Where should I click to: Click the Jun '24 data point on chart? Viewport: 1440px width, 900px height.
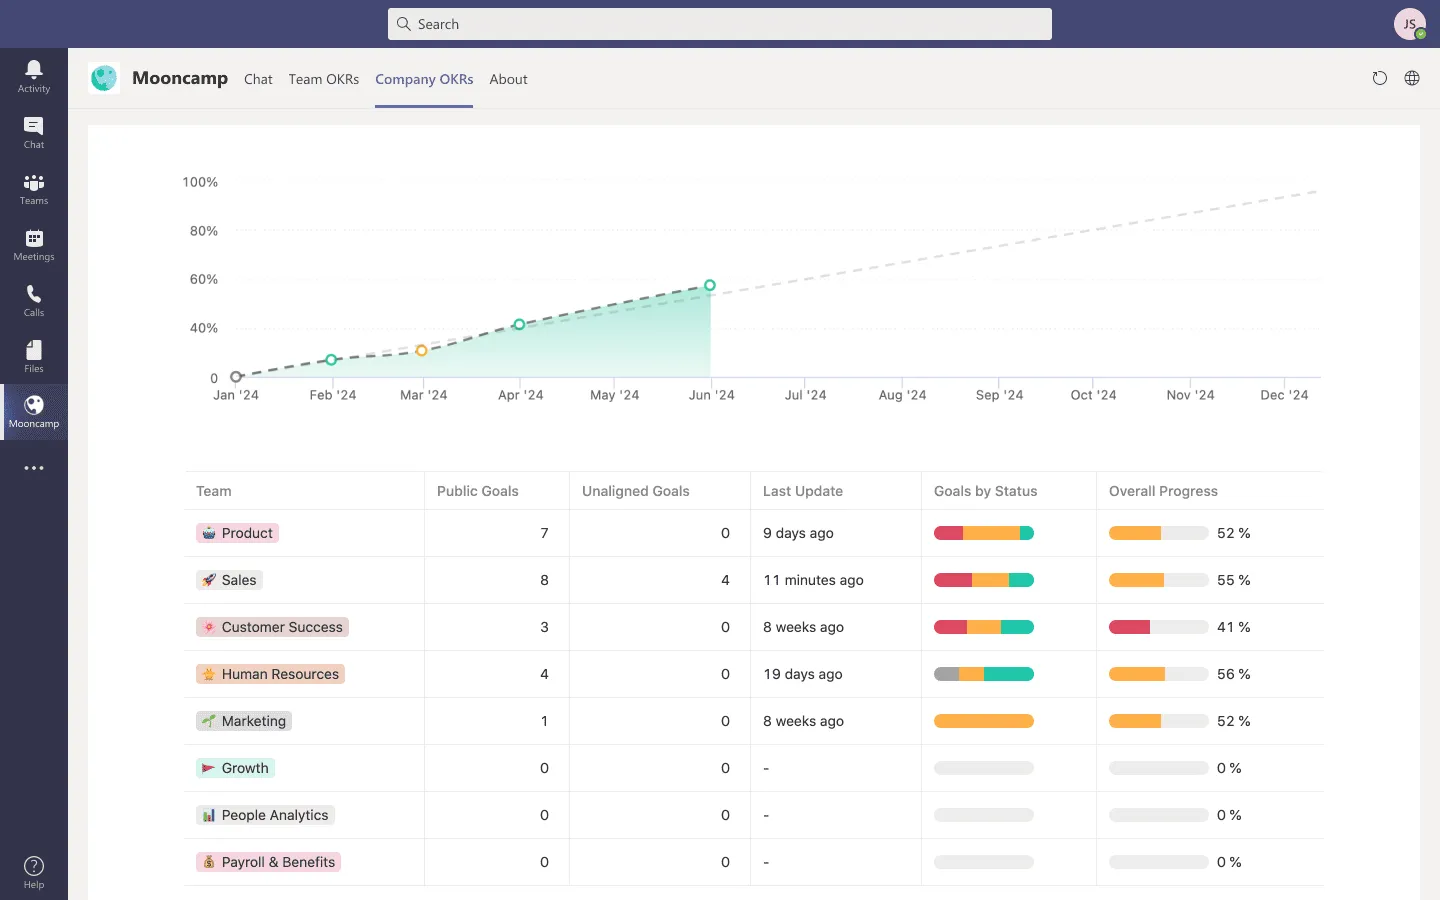tap(710, 285)
